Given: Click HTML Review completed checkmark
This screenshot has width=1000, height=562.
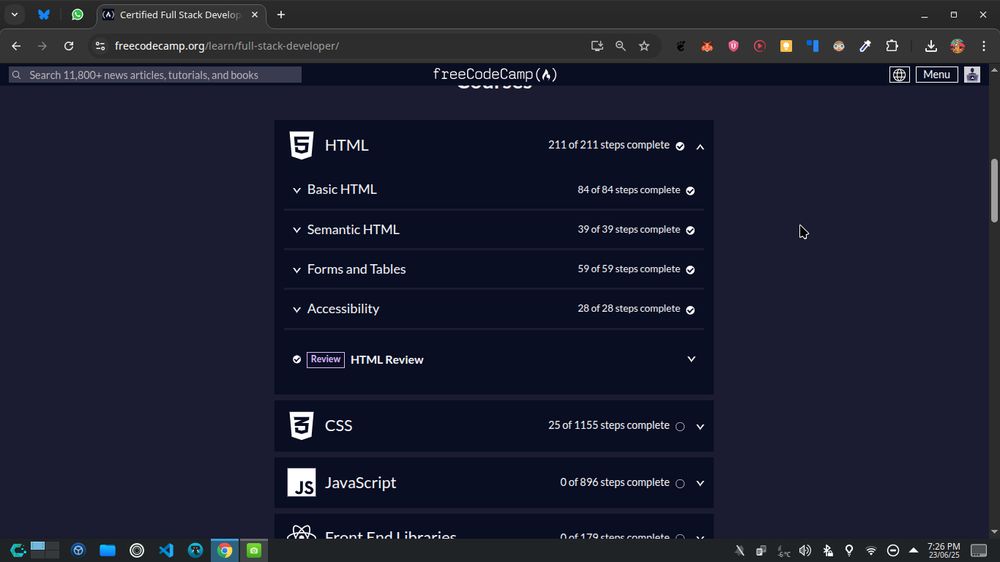Looking at the screenshot, I should tap(297, 360).
